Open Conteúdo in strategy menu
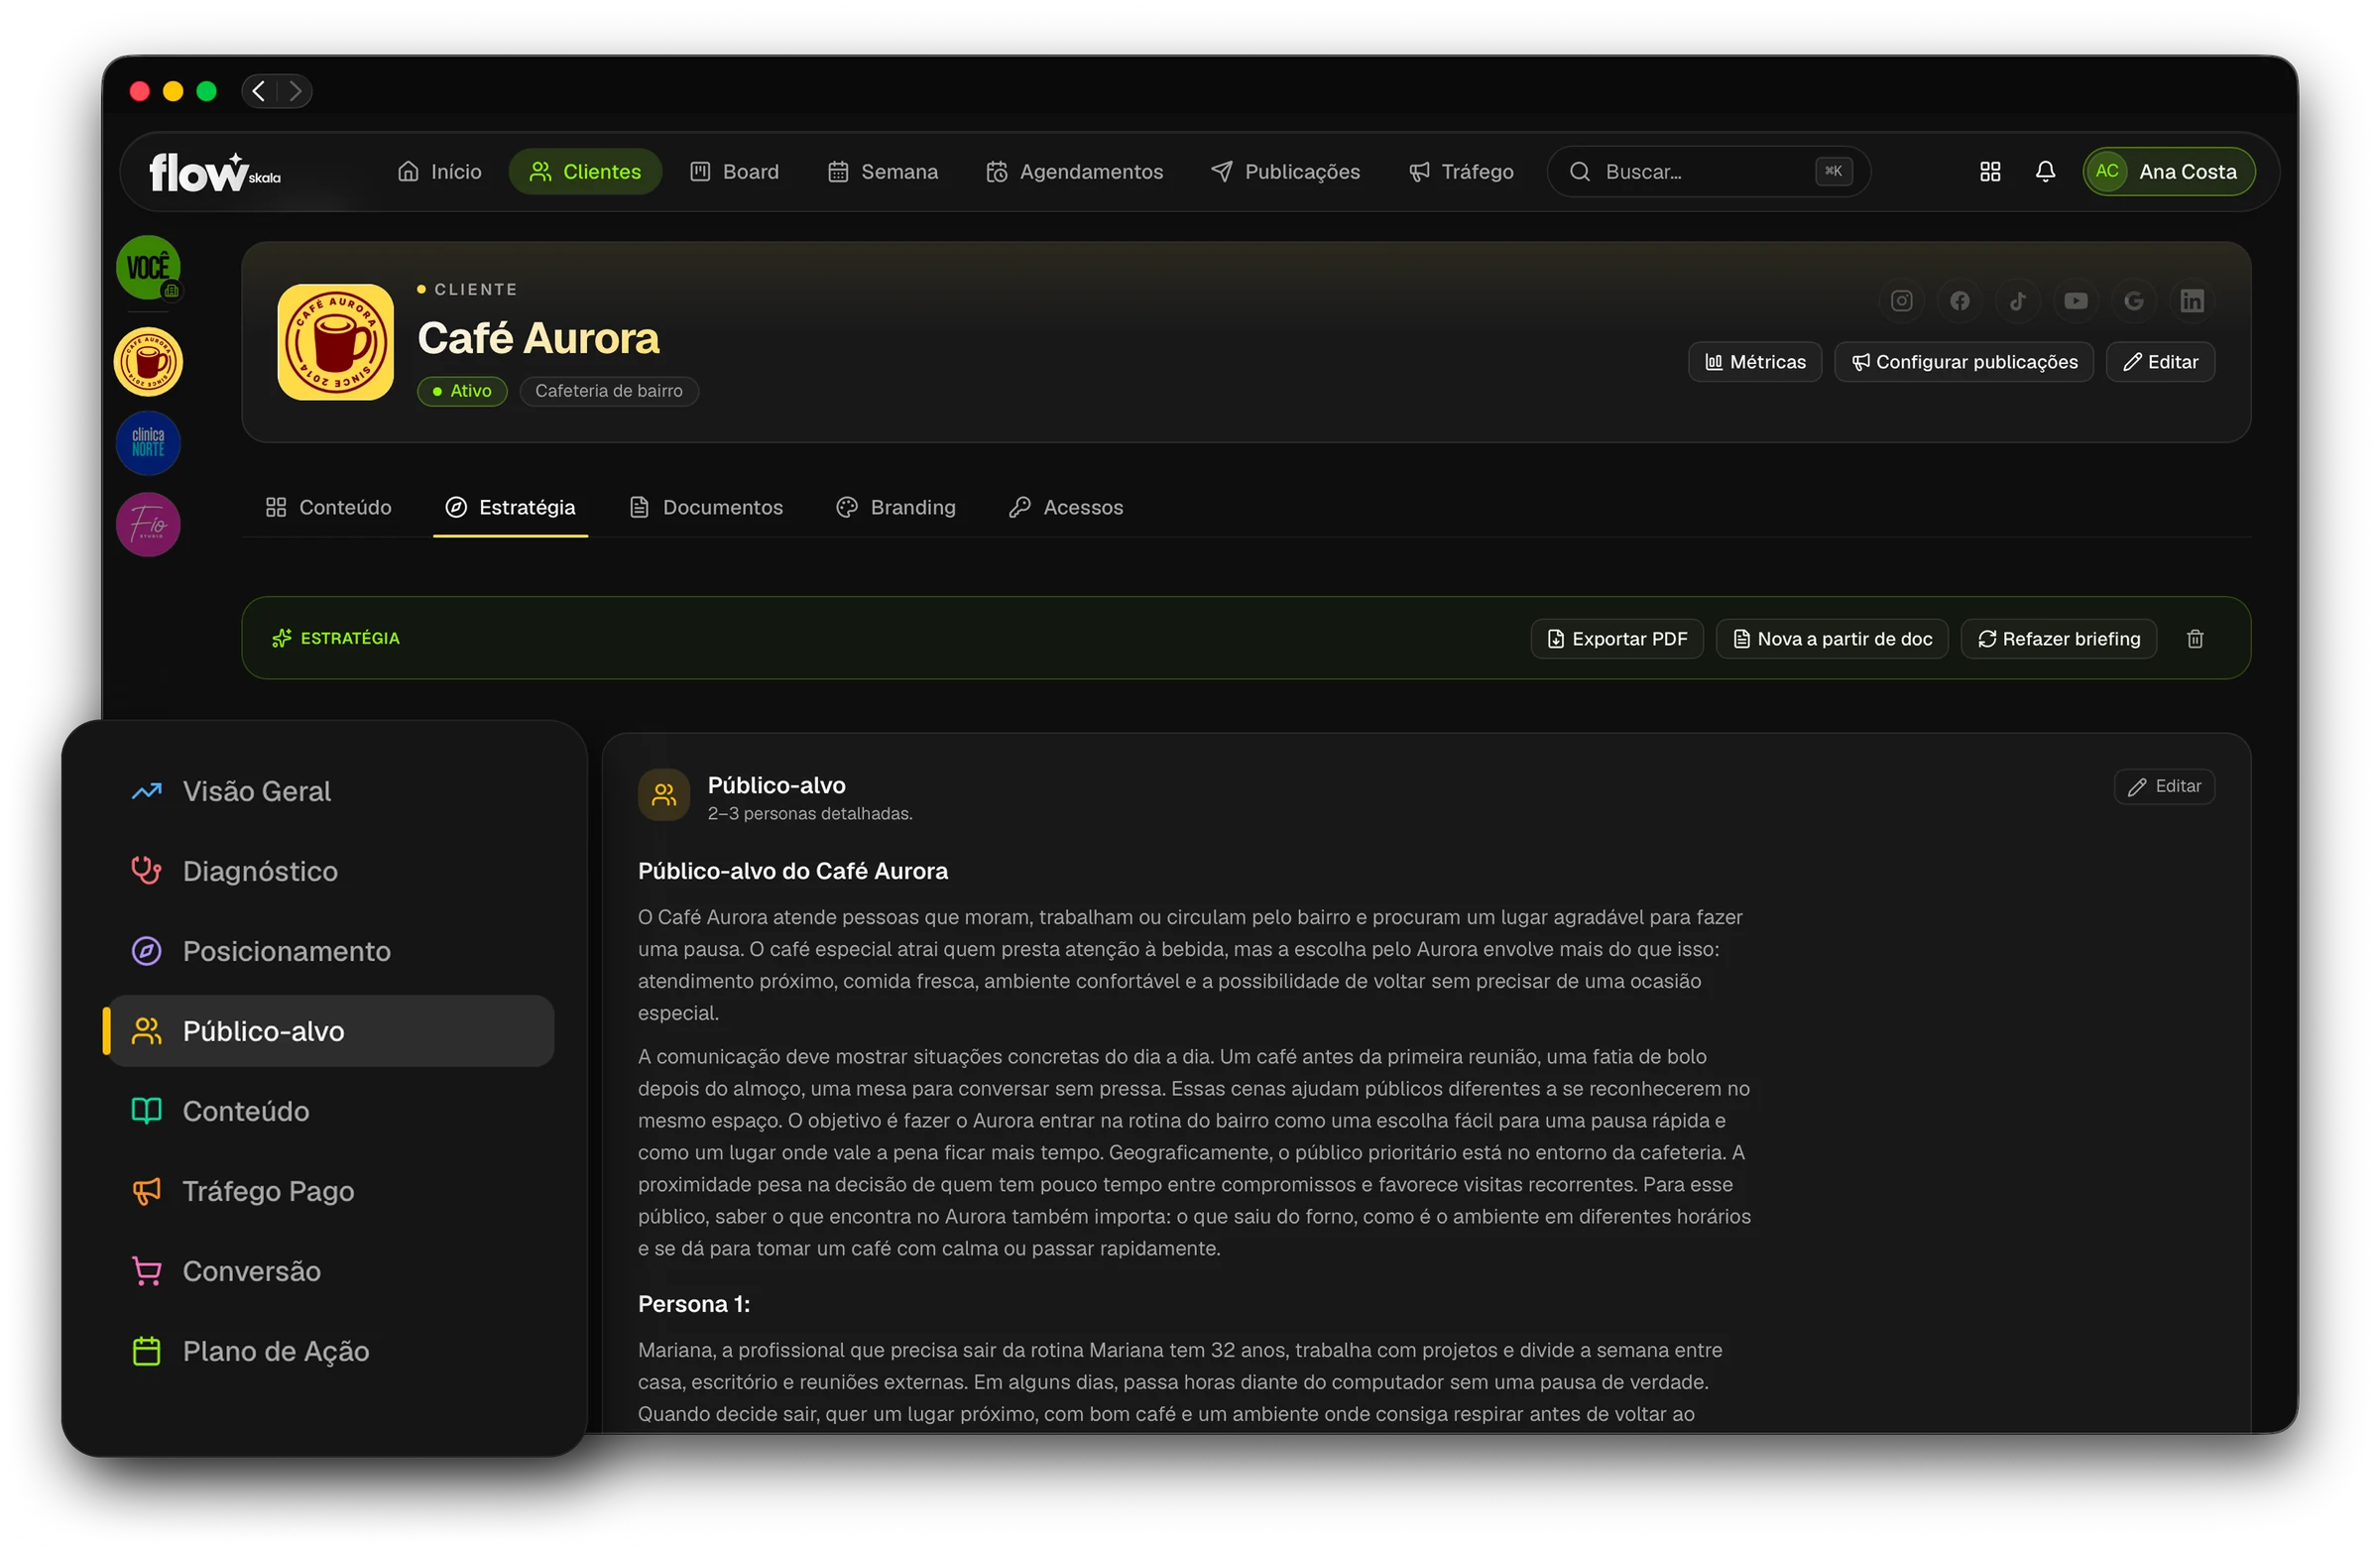 coord(330,1111)
